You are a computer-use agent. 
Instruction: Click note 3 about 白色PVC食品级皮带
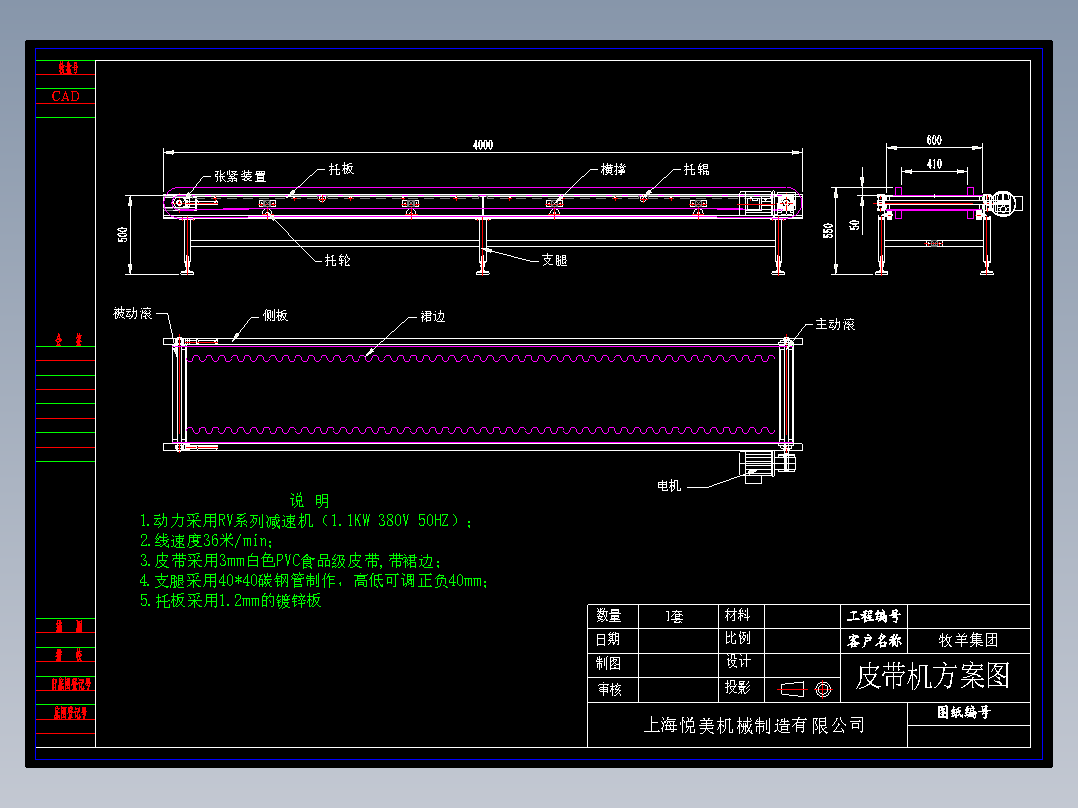coord(291,560)
